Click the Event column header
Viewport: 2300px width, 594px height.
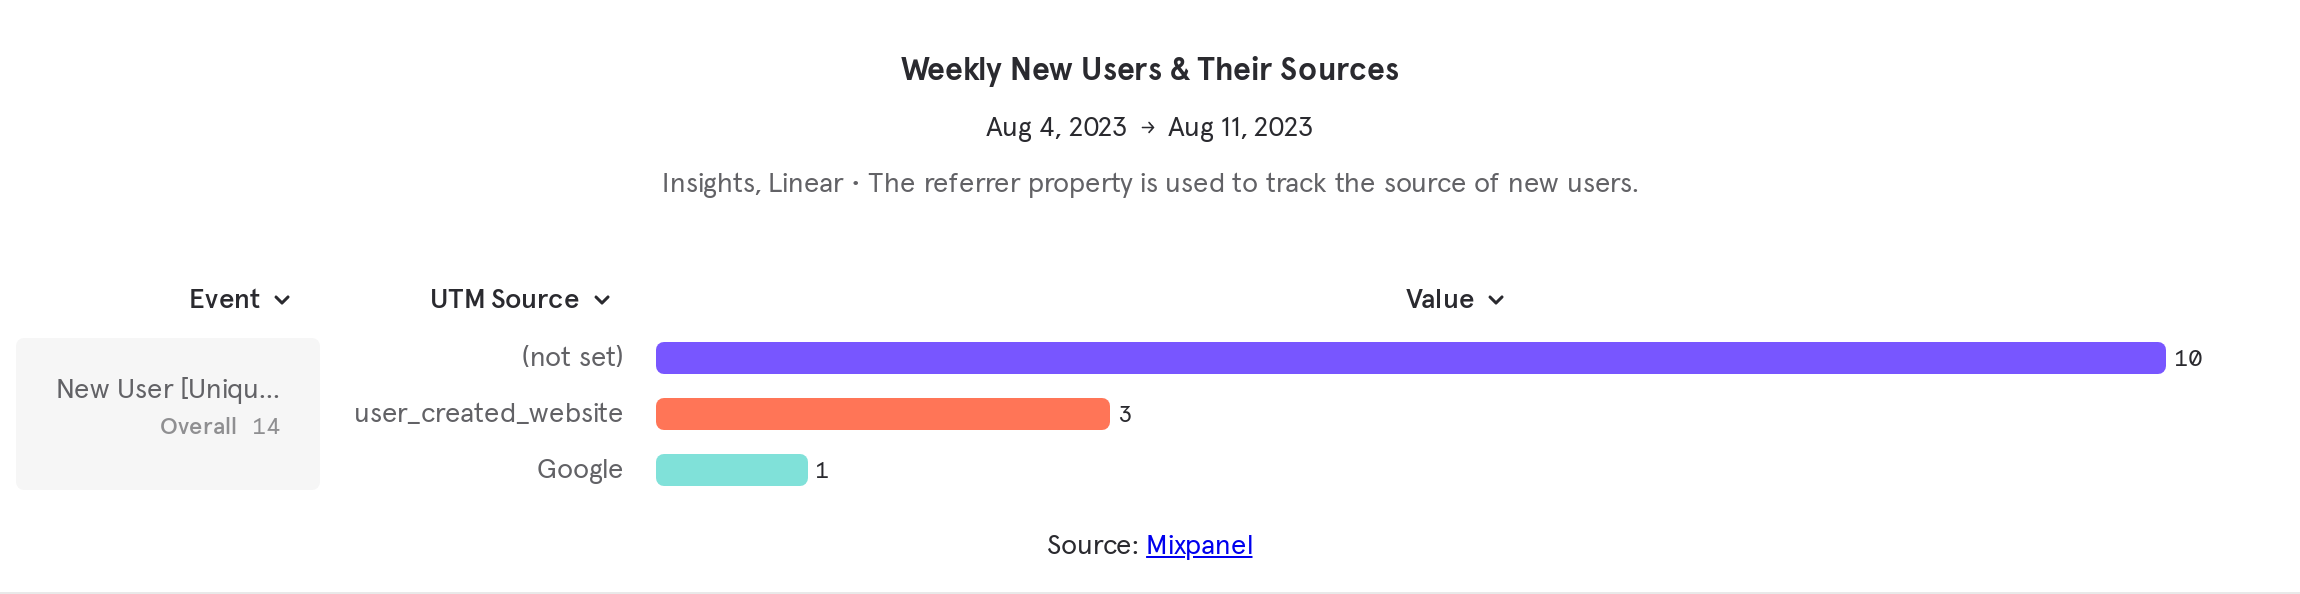click(x=225, y=299)
